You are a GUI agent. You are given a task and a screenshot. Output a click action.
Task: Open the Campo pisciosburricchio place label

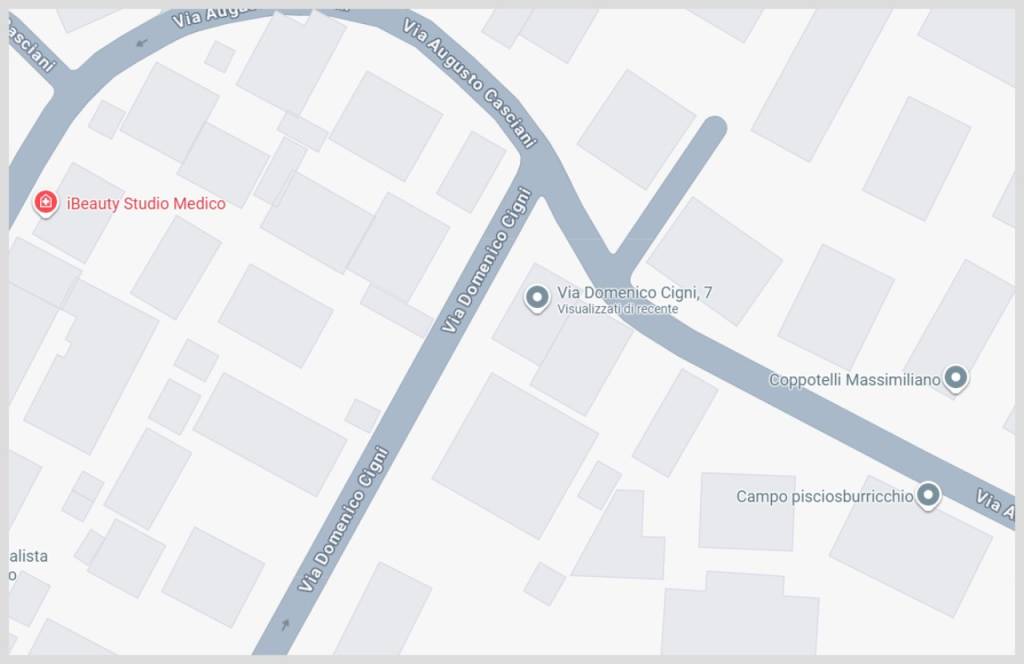pyautogui.click(x=825, y=497)
